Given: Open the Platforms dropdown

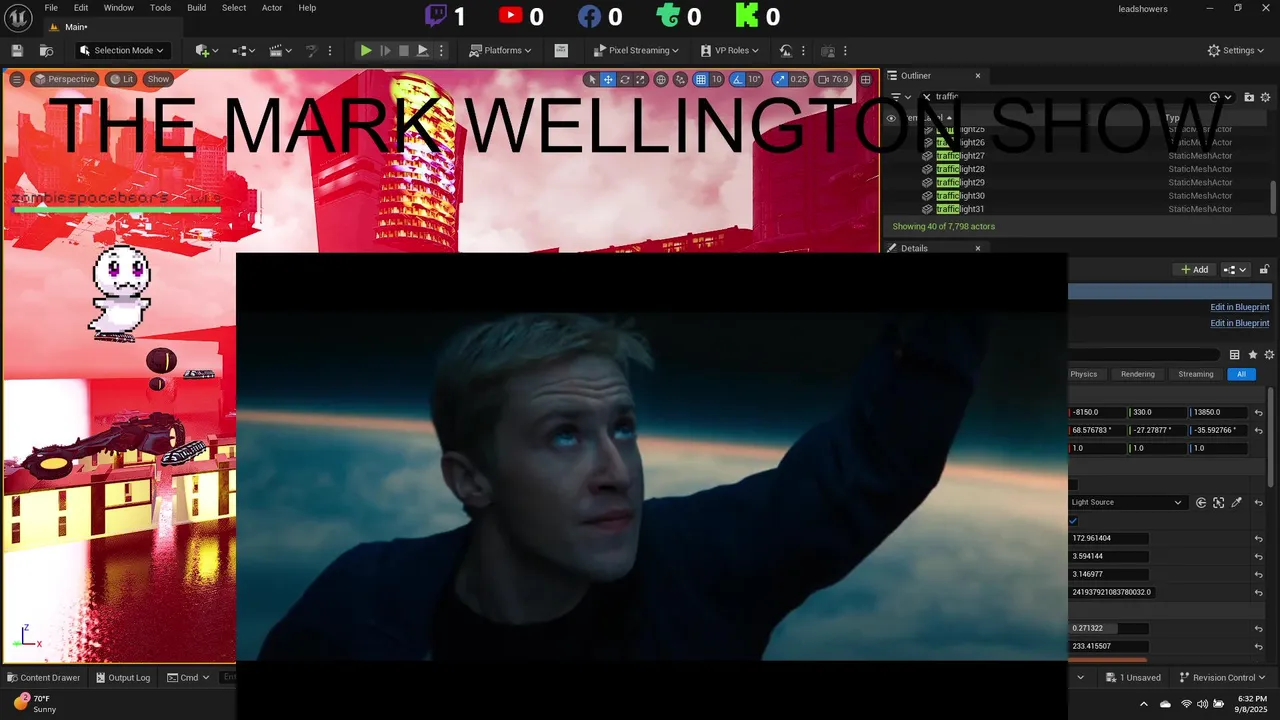Looking at the screenshot, I should tap(502, 50).
